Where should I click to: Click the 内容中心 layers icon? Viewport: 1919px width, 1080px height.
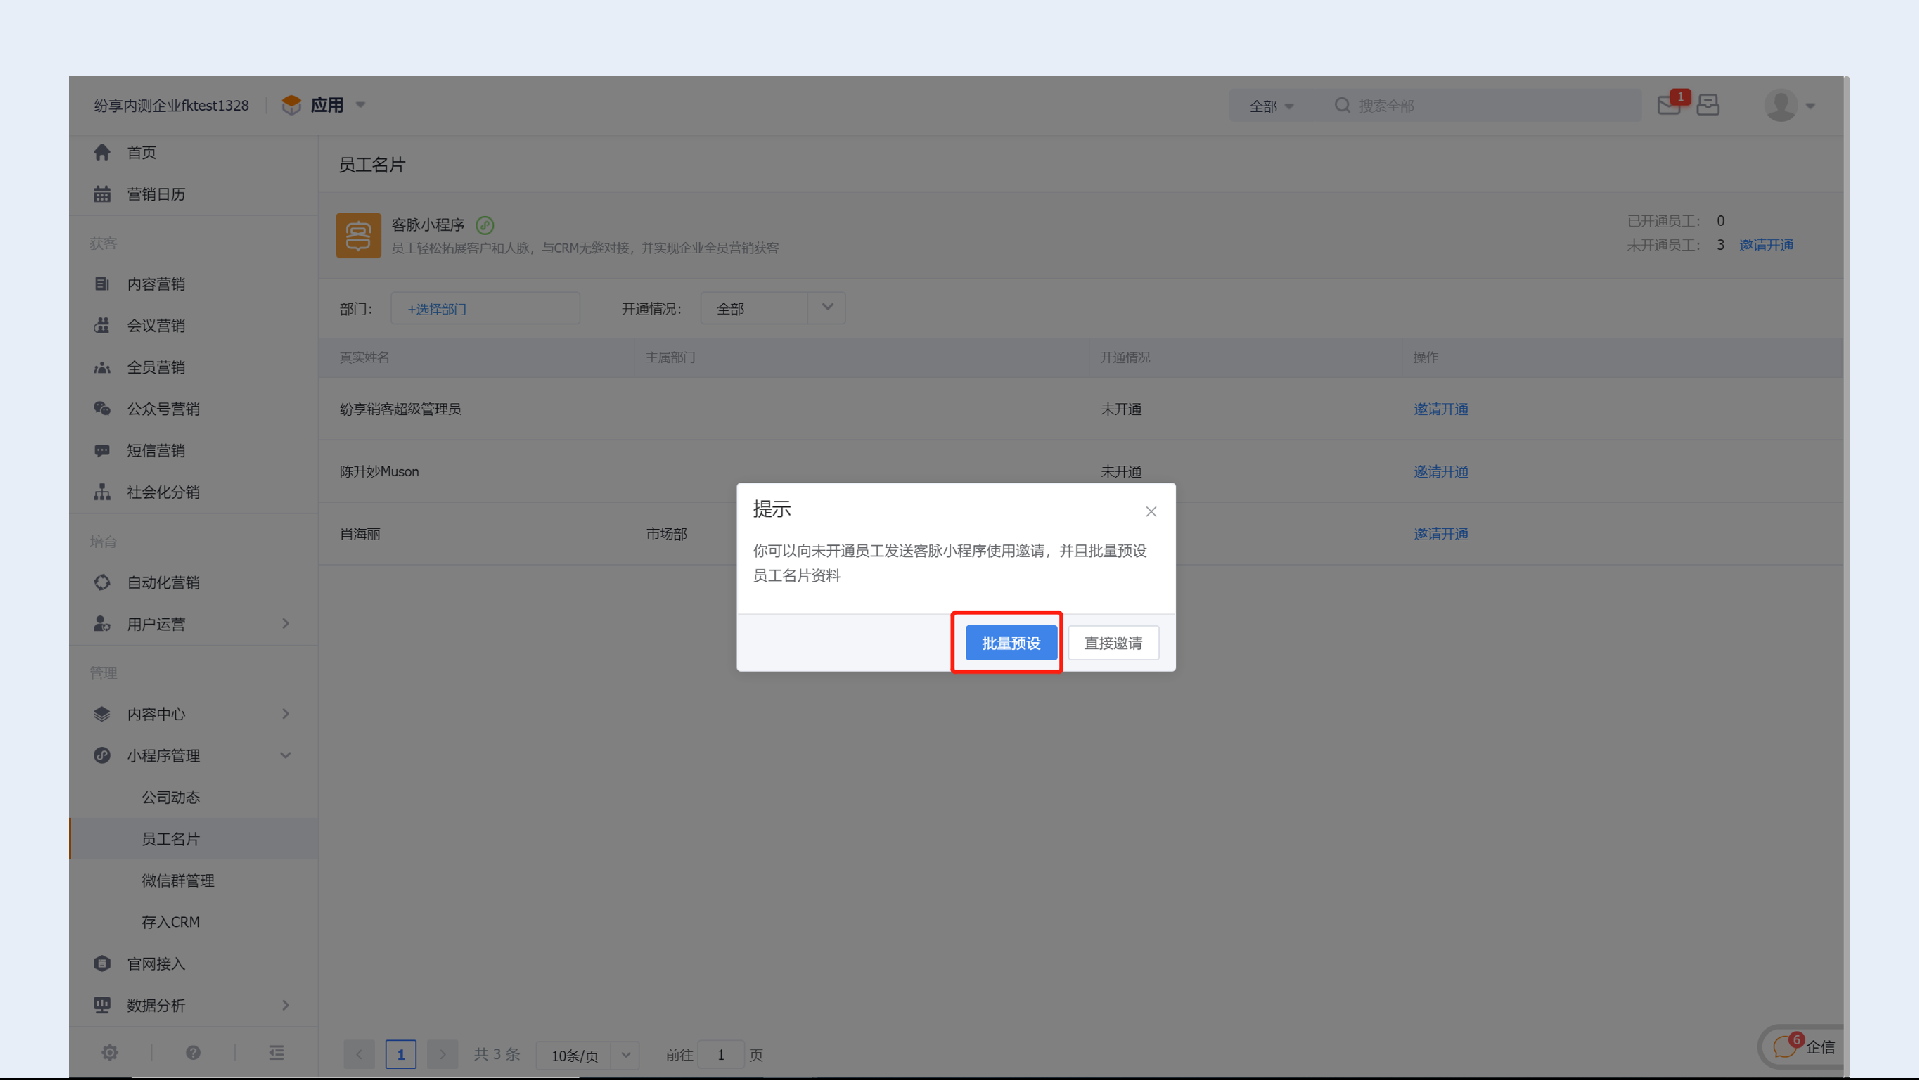click(x=102, y=714)
